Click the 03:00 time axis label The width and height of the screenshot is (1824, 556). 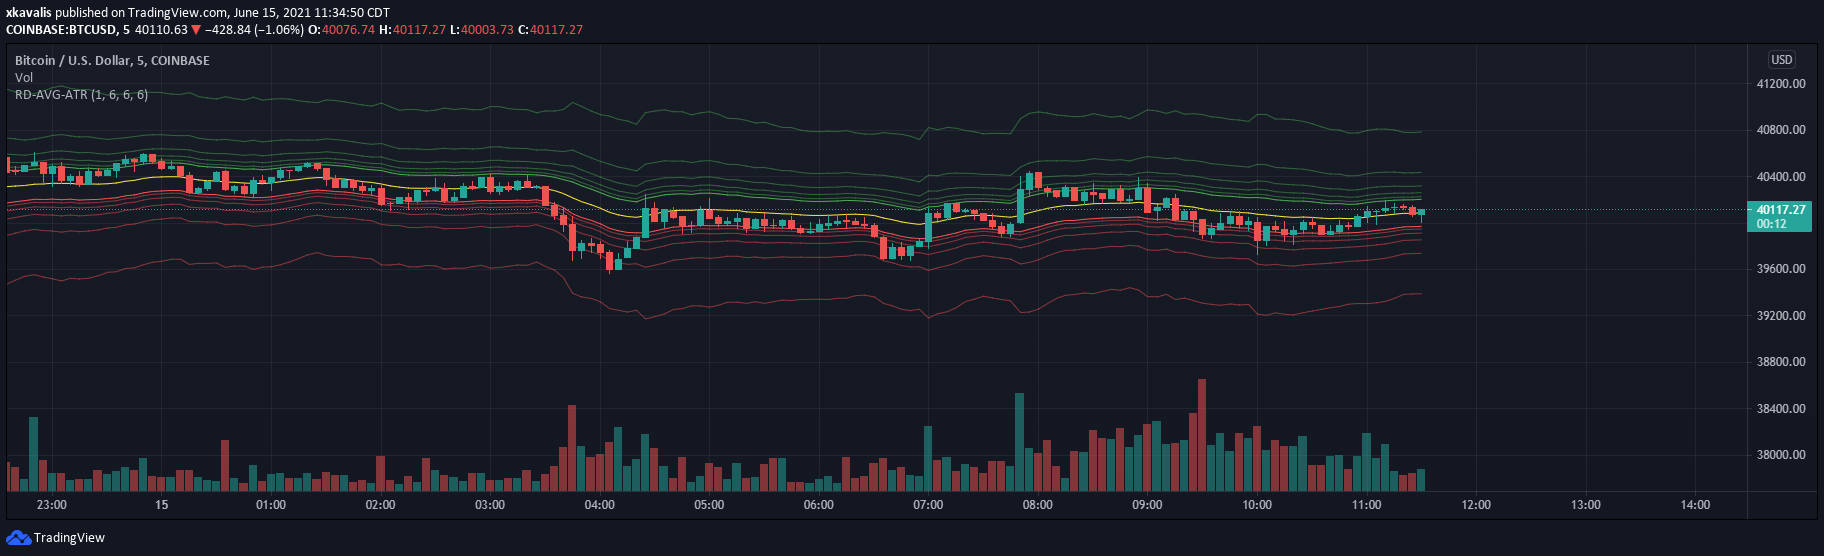[490, 505]
